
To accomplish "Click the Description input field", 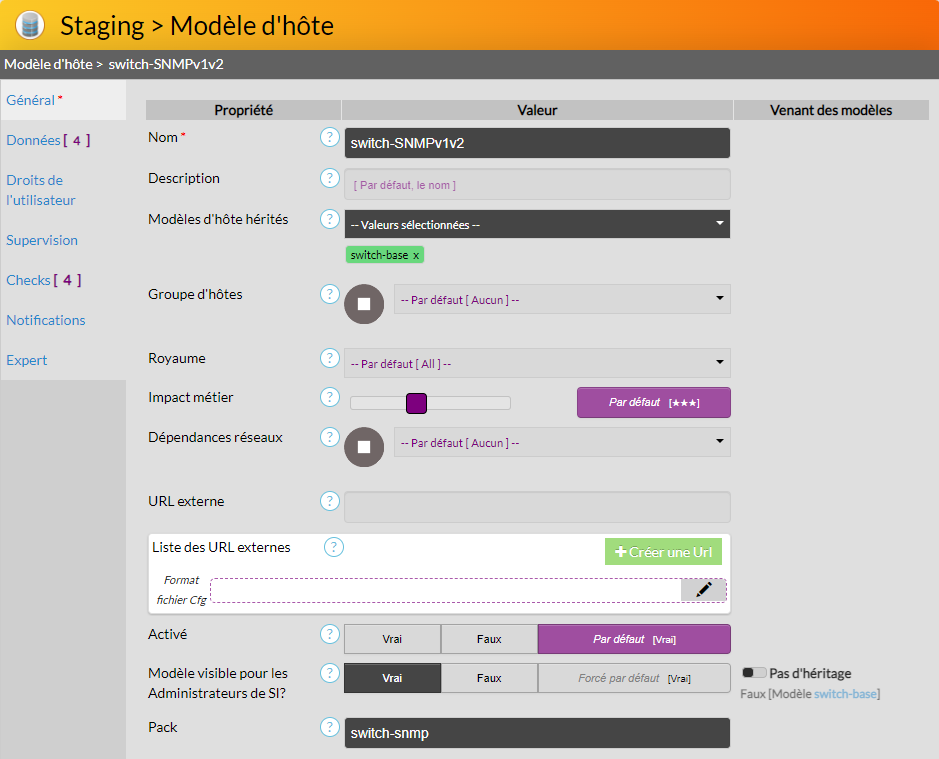I will coord(537,185).
